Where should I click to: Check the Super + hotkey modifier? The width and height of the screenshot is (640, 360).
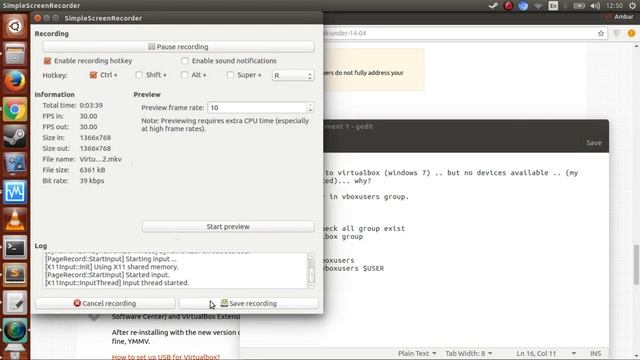click(230, 75)
